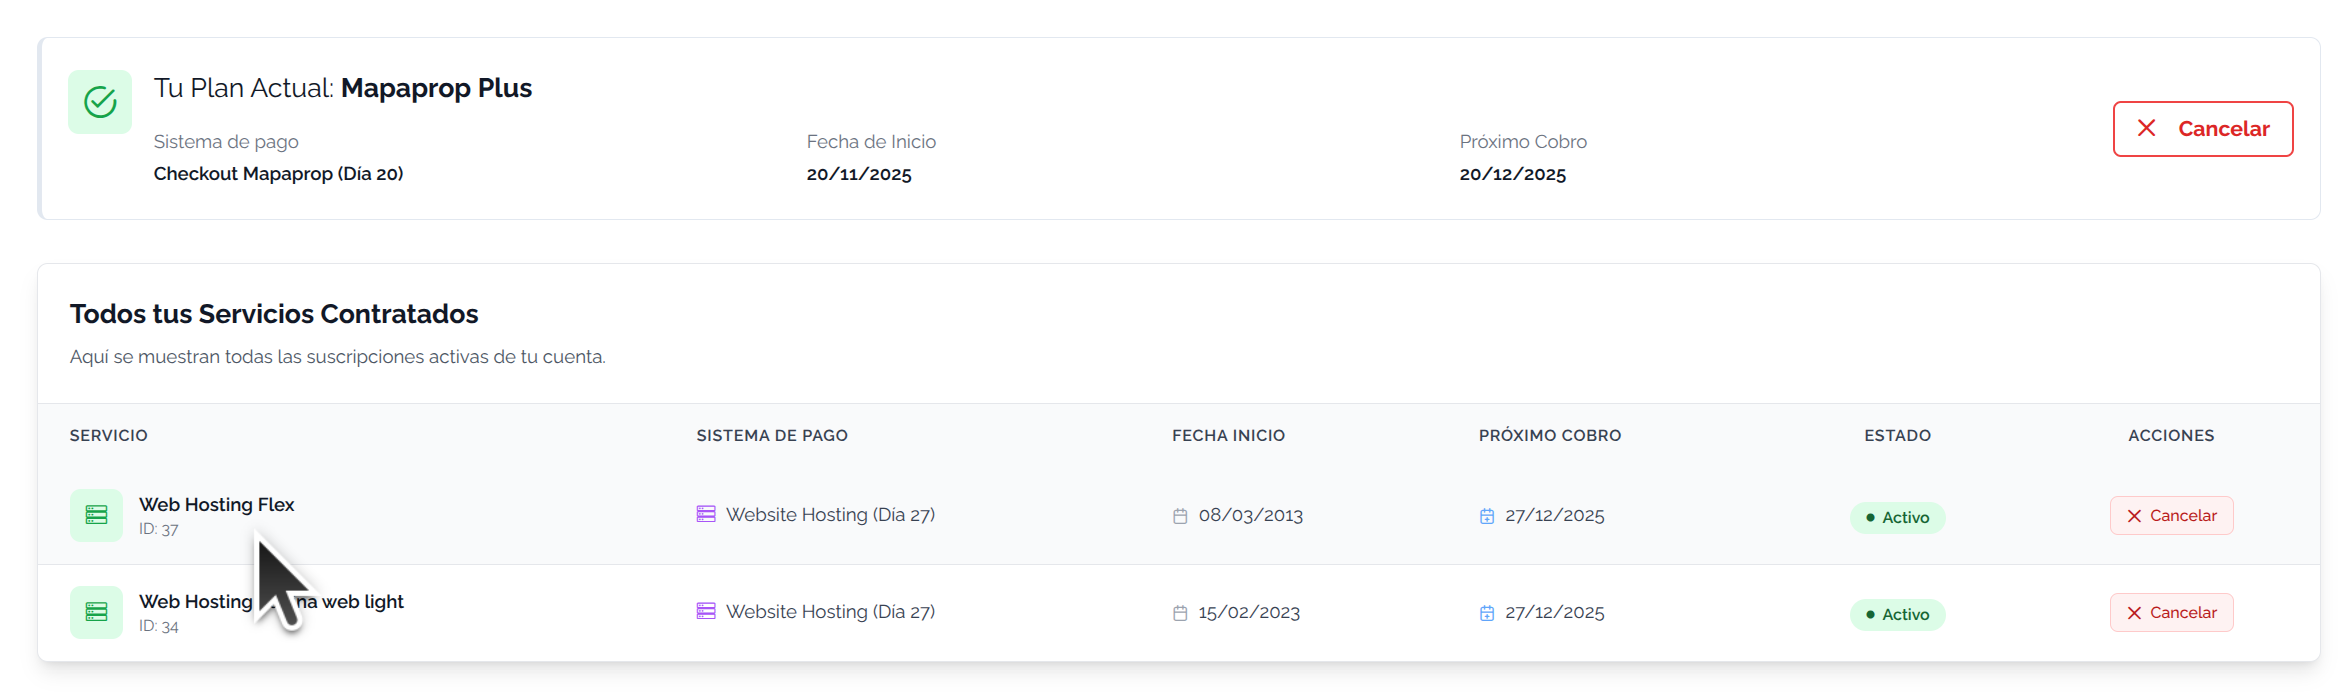This screenshot has width=2344, height=694.
Task: Click calendar icon beside 08/03/2013
Action: (1180, 516)
